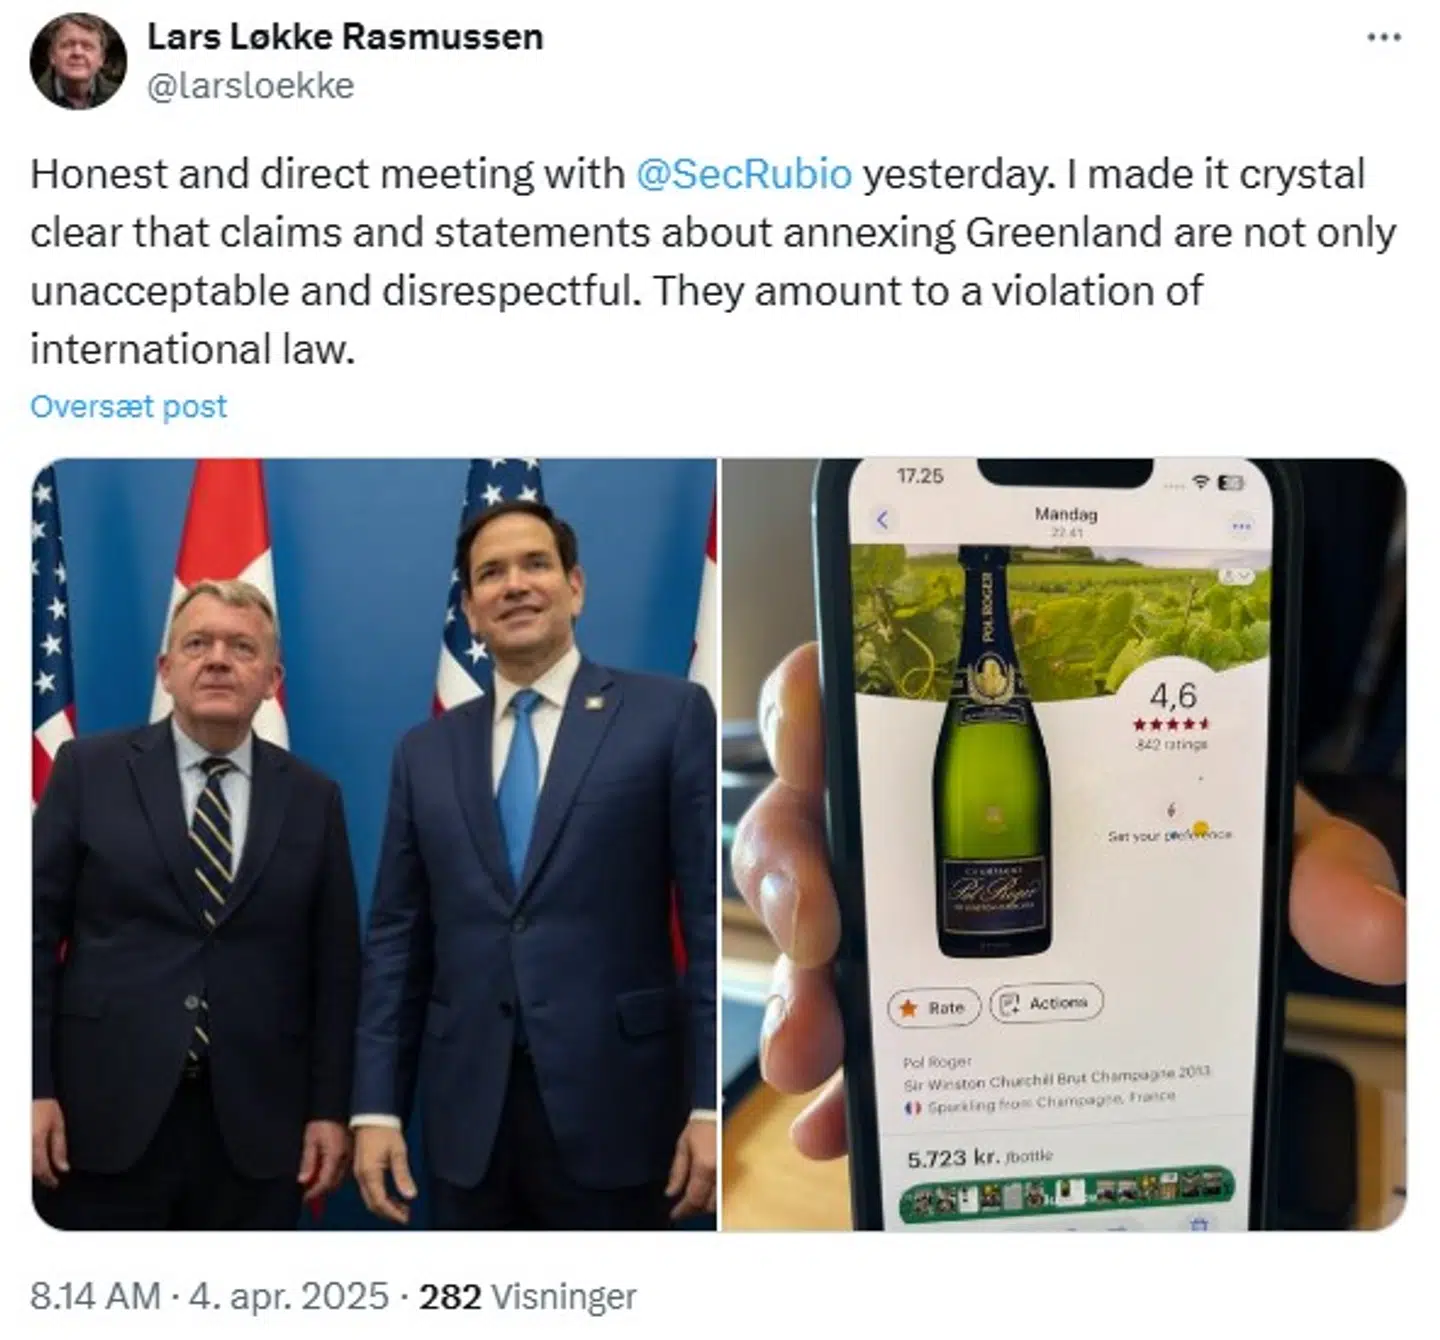This screenshot has width=1440, height=1340.
Task: Tap the Rate button under the bottle
Action: (x=934, y=1008)
